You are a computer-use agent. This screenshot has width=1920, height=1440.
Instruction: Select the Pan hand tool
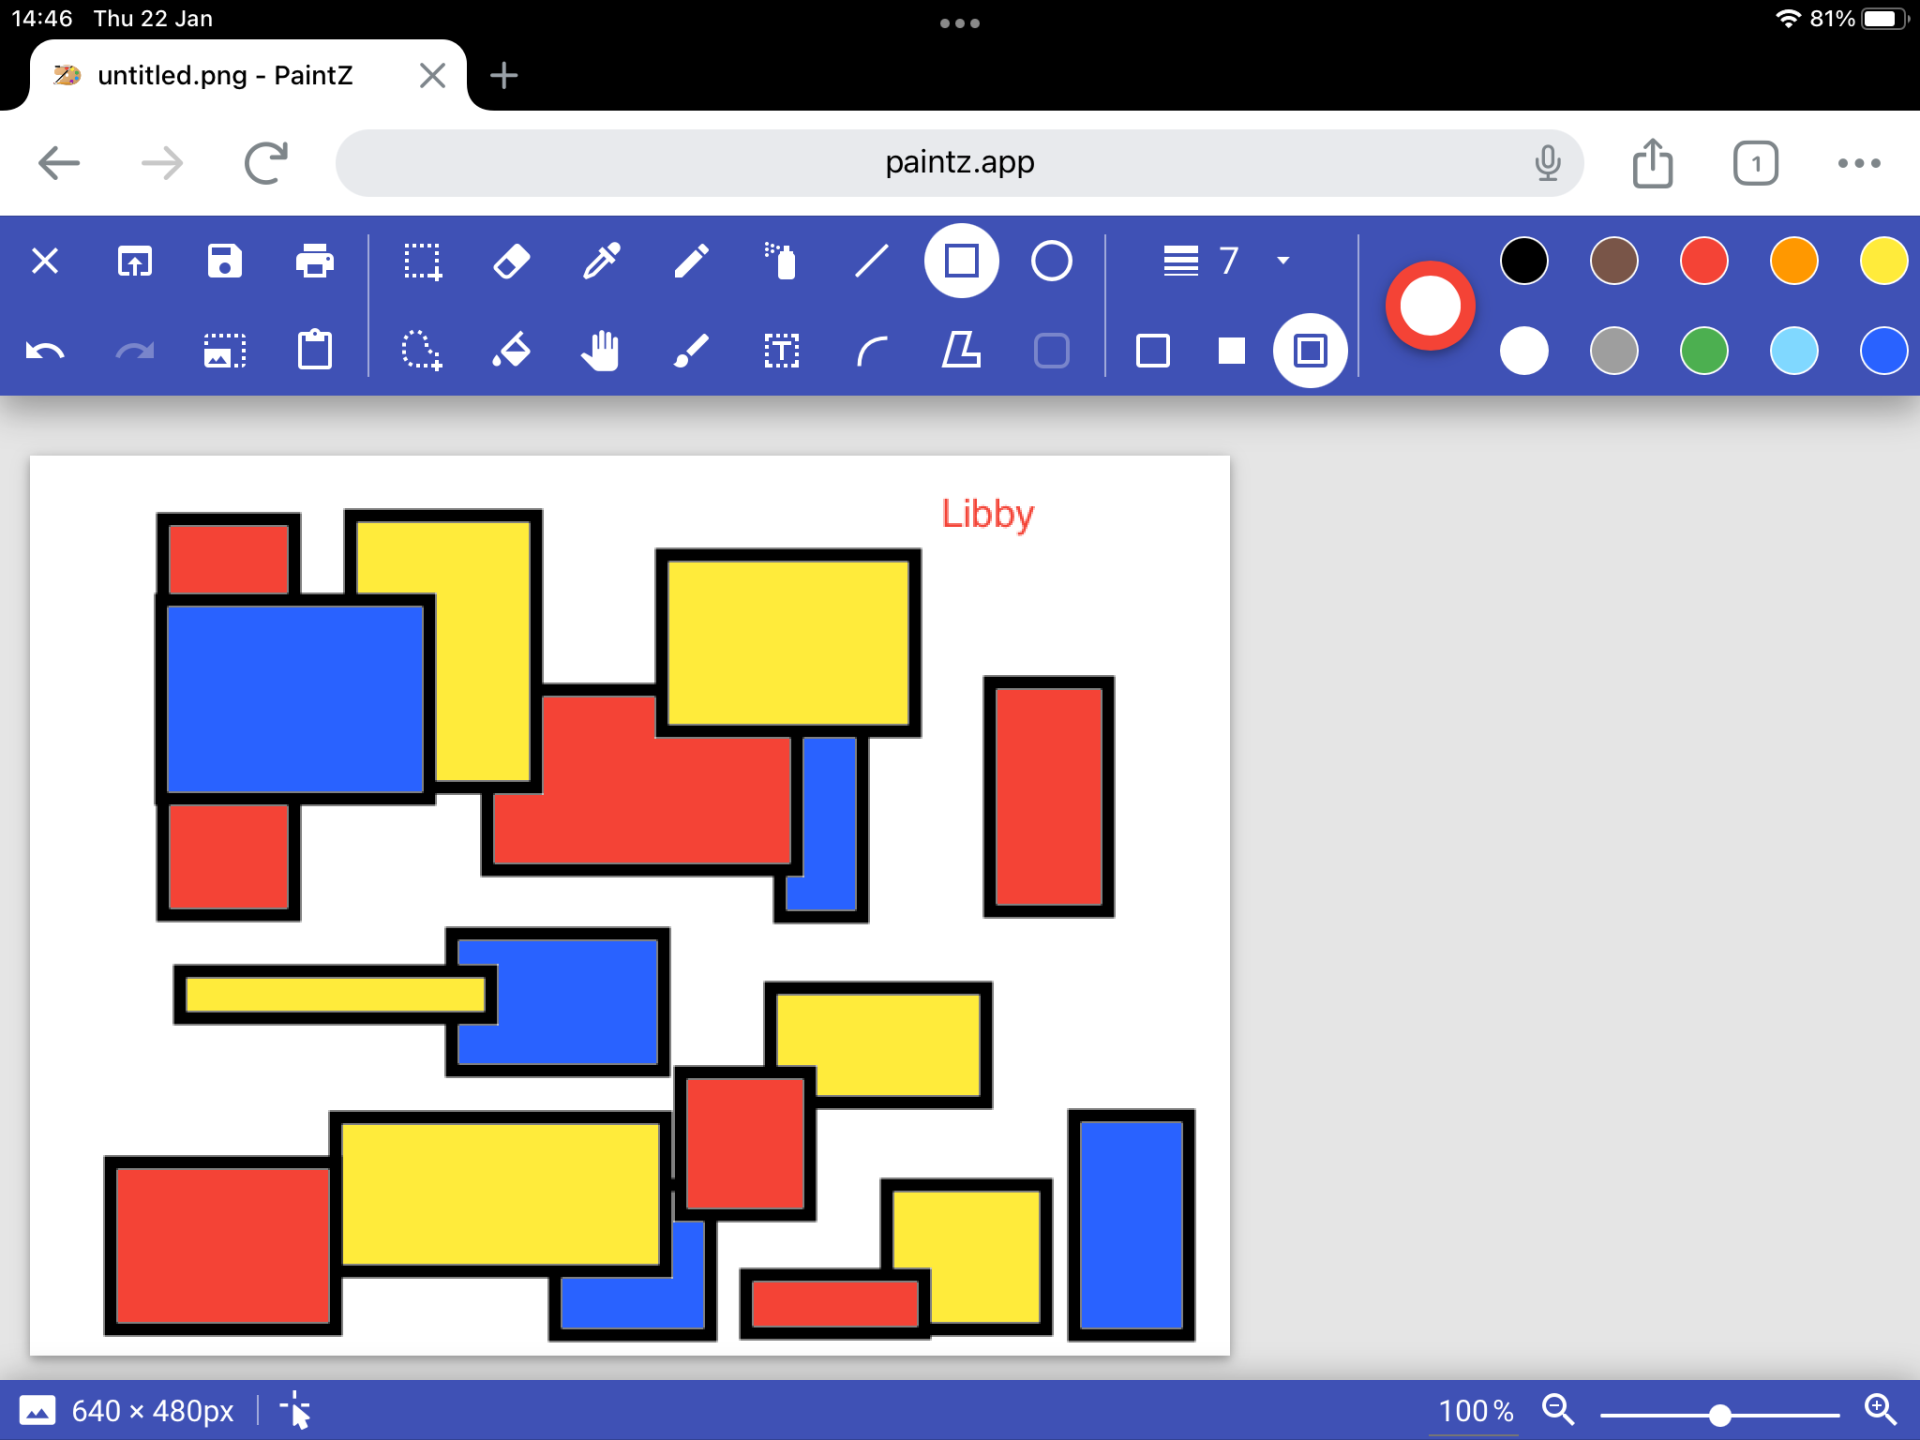tap(601, 351)
